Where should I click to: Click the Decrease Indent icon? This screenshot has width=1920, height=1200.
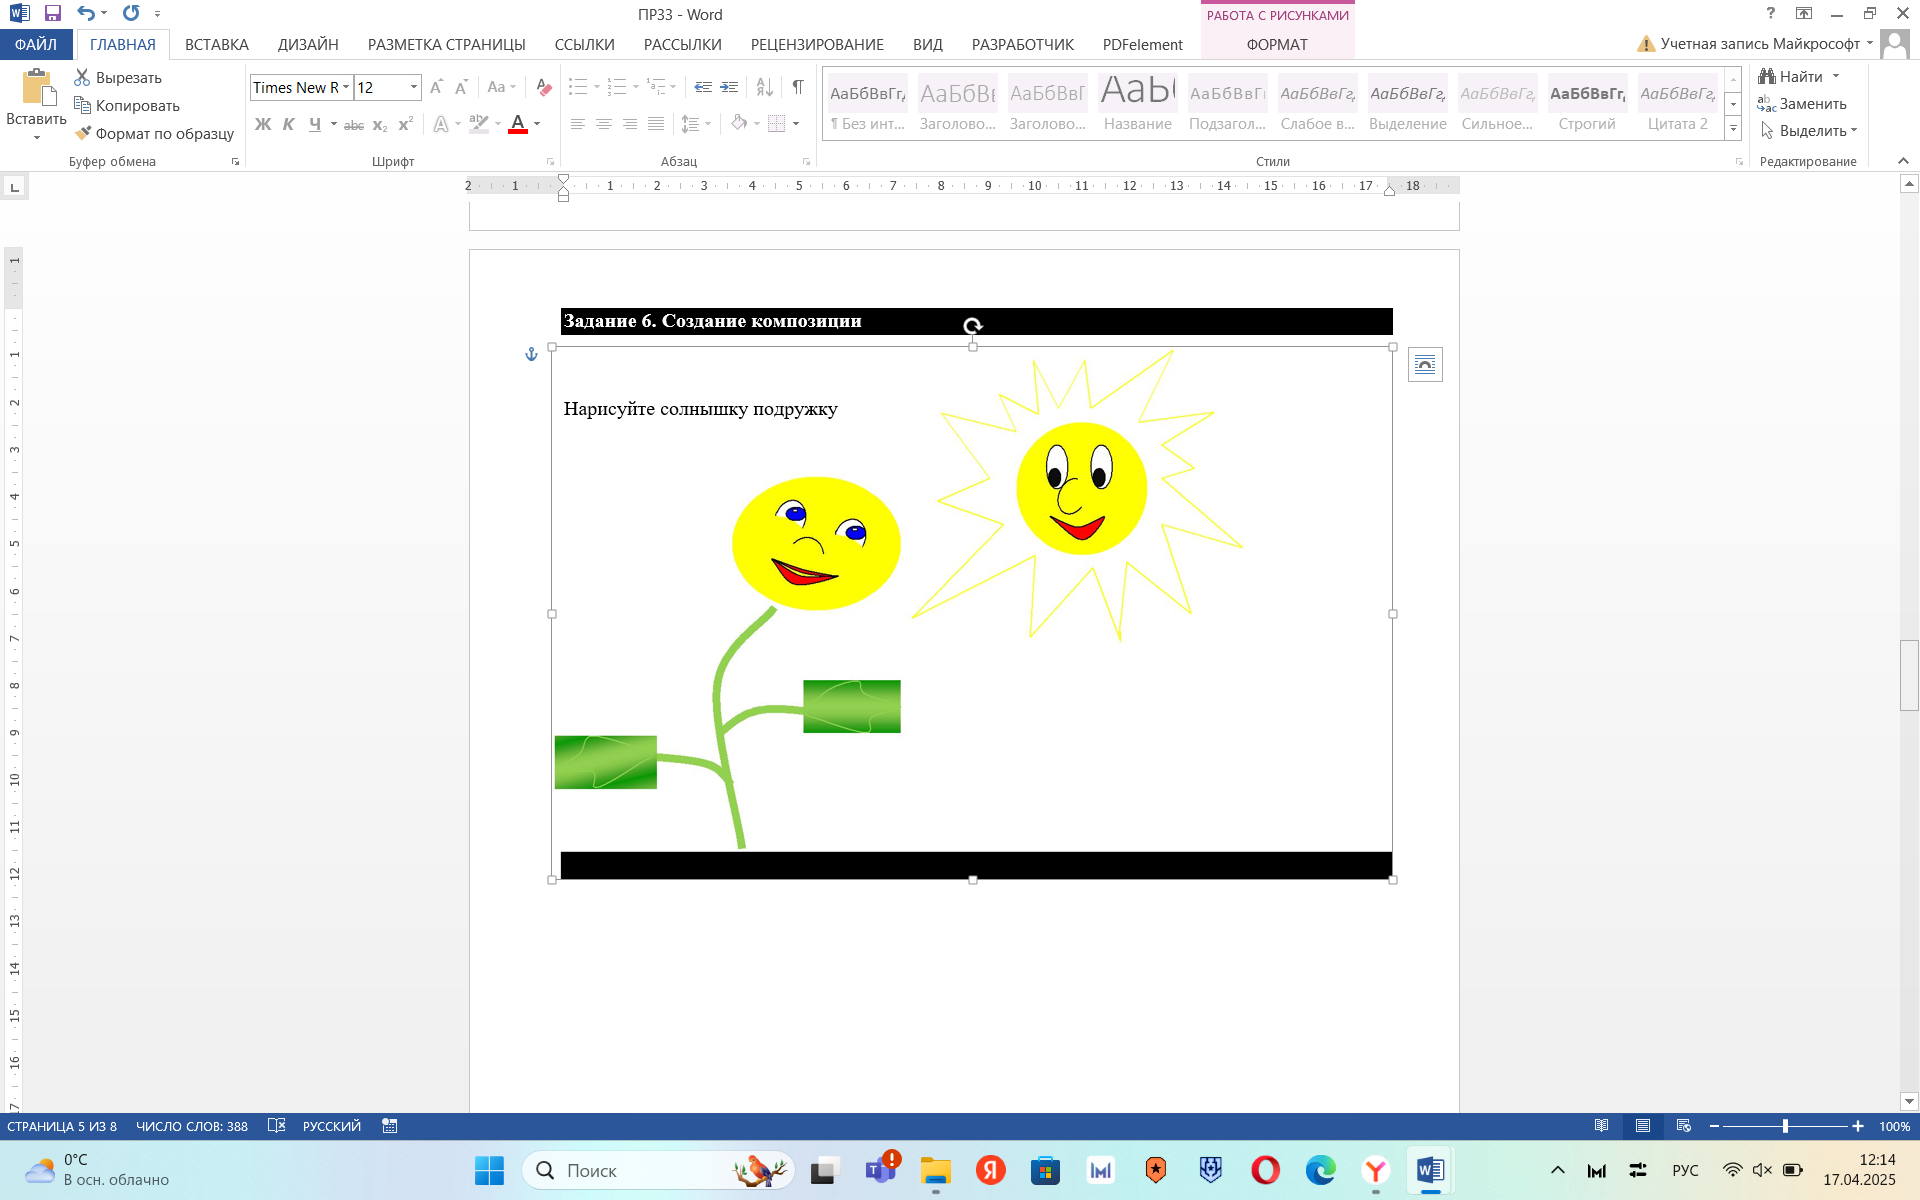pyautogui.click(x=703, y=87)
